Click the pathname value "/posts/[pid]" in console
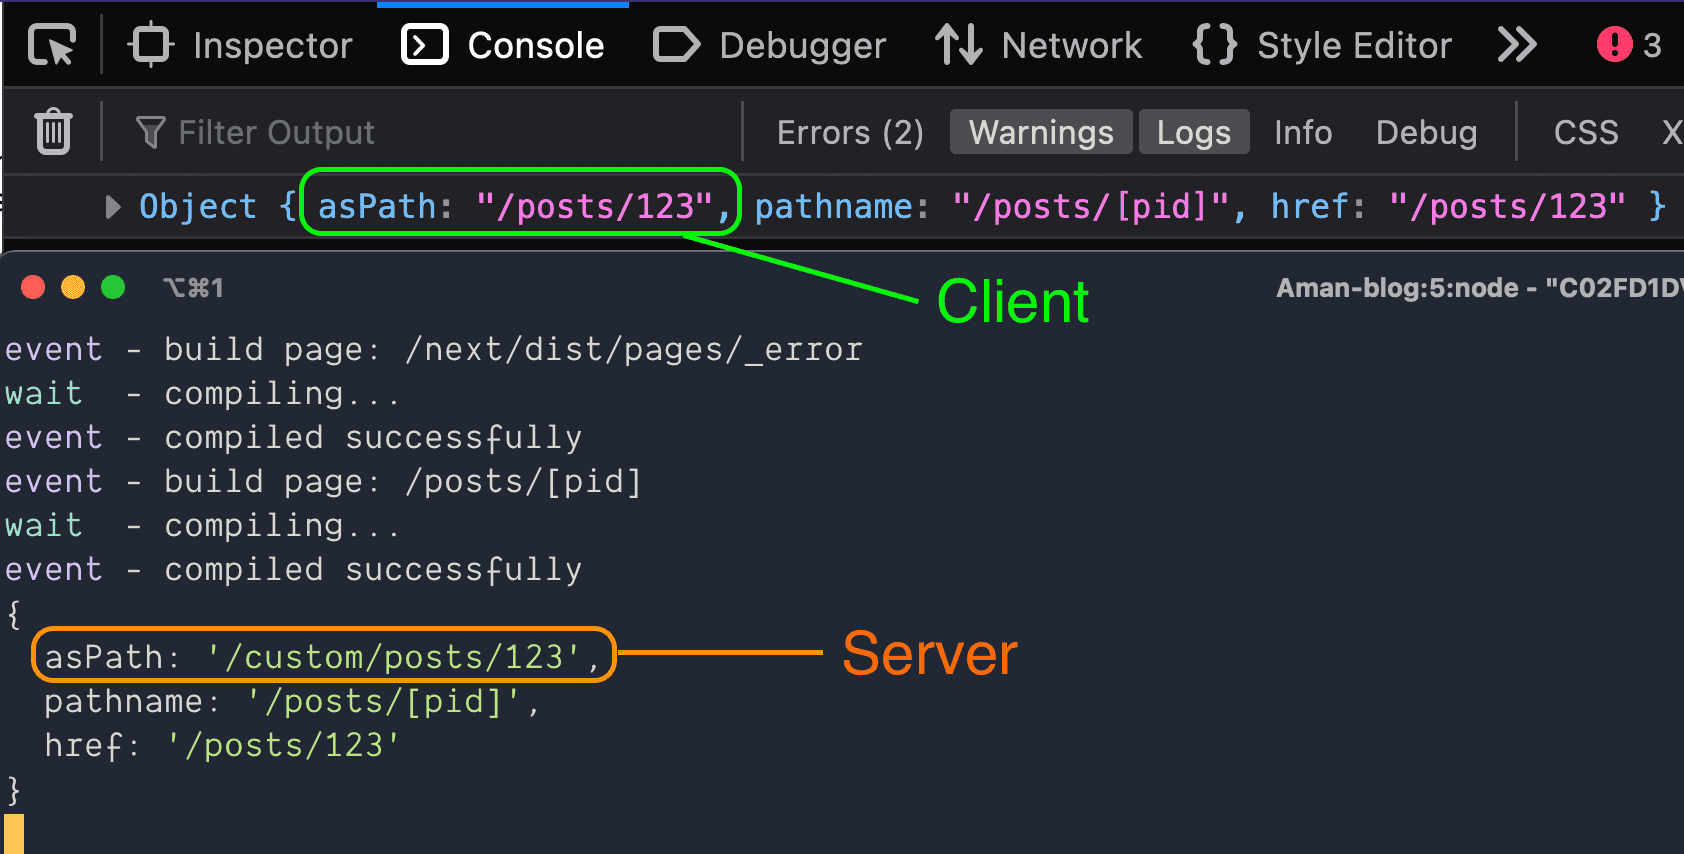The width and height of the screenshot is (1684, 854). click(1091, 206)
